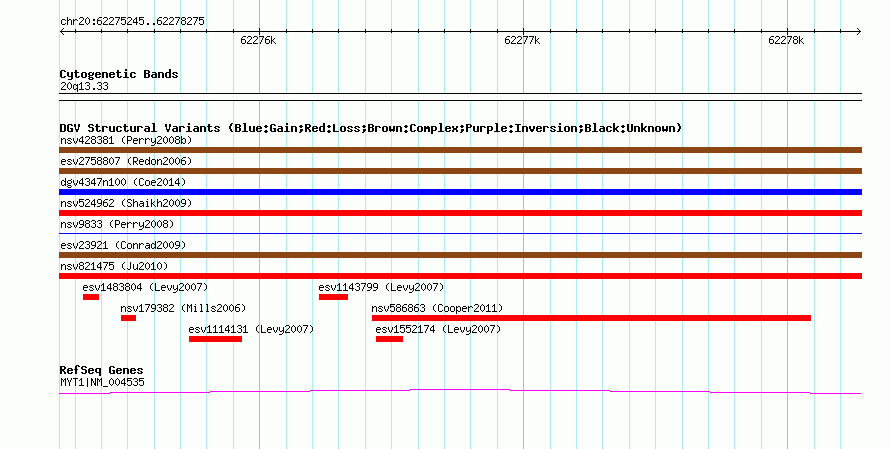Click the magenta MYT1 gene line
Viewport: 890px width, 449px height.
[x=460, y=391]
